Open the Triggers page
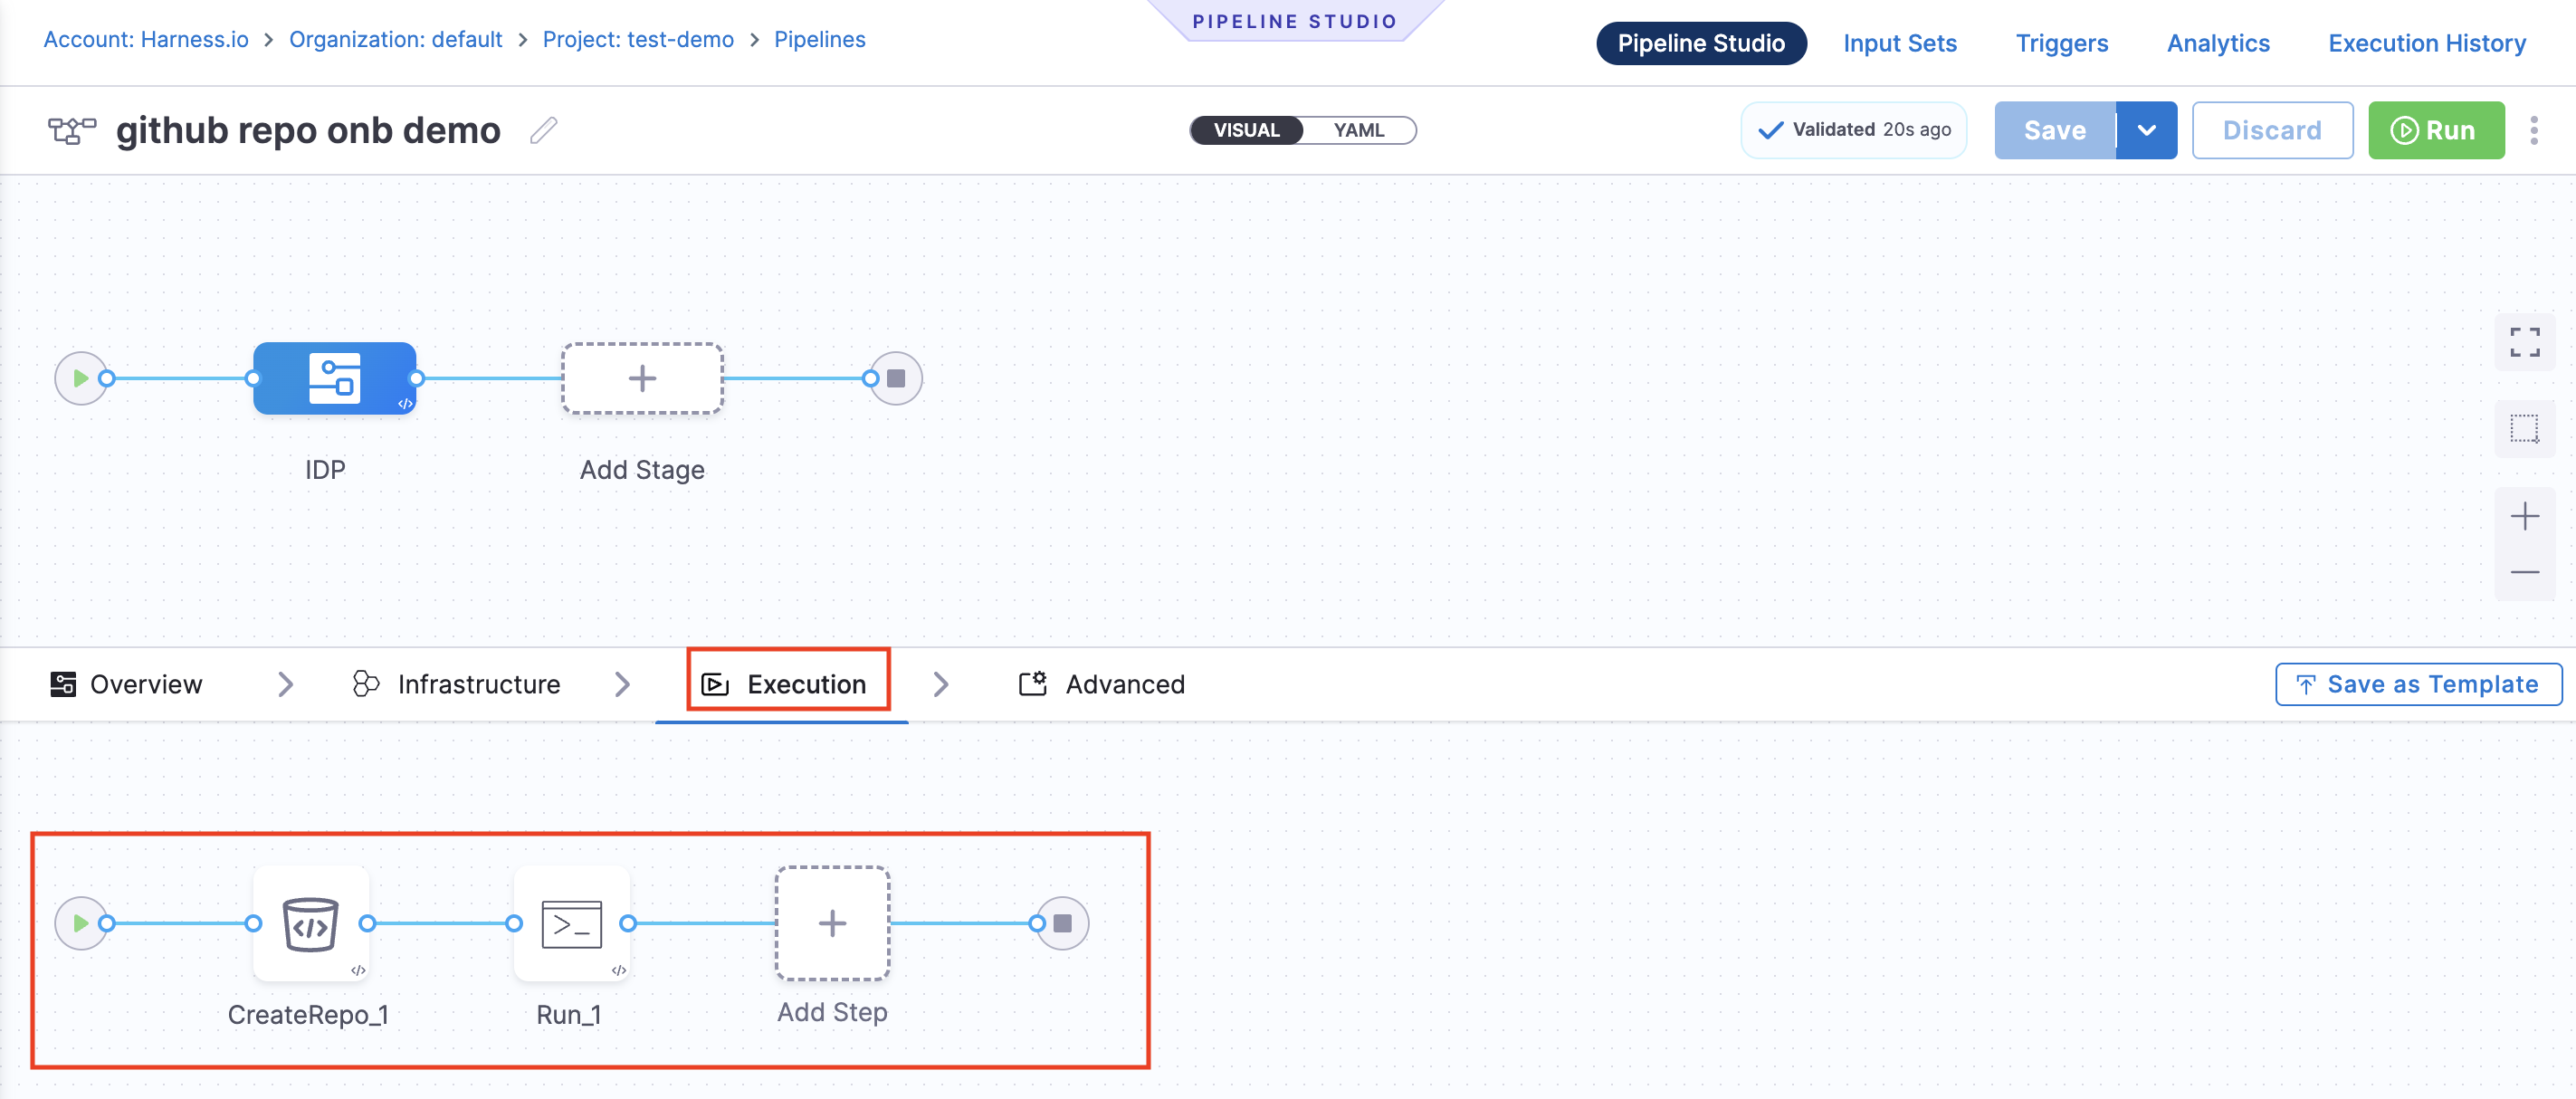 coord(2061,43)
